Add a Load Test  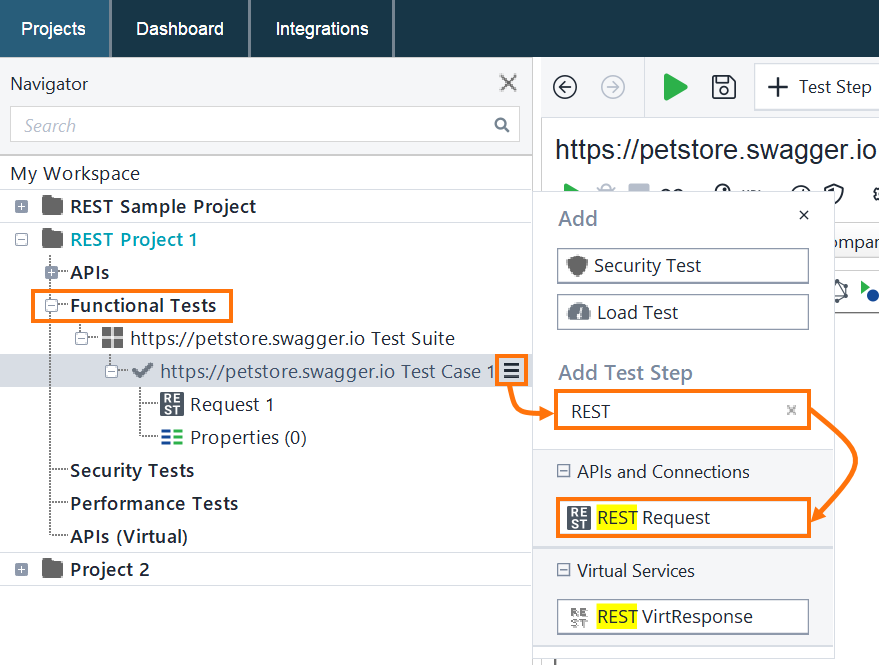pos(682,312)
